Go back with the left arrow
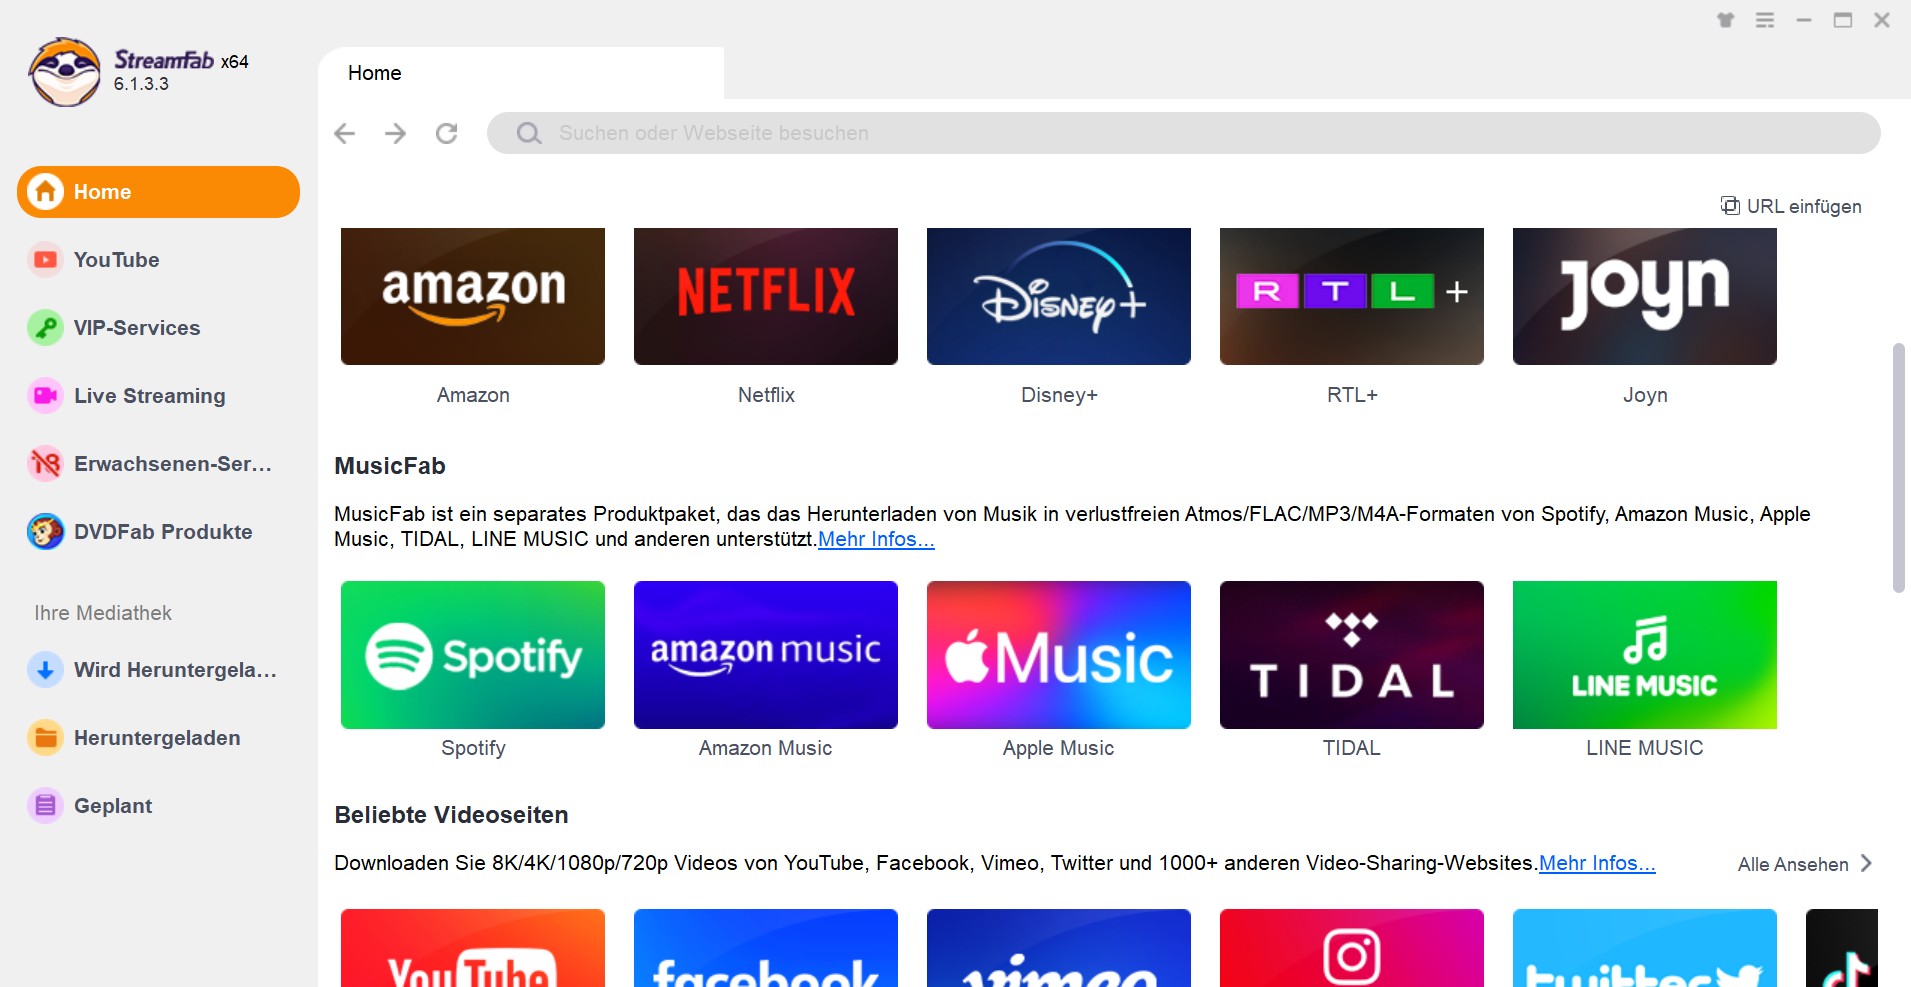This screenshot has width=1911, height=987. (x=345, y=133)
